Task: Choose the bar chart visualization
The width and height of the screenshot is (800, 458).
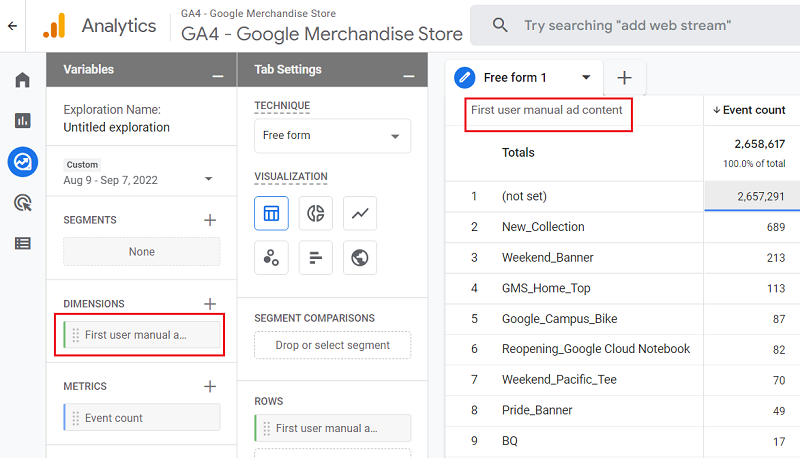Action: (316, 258)
